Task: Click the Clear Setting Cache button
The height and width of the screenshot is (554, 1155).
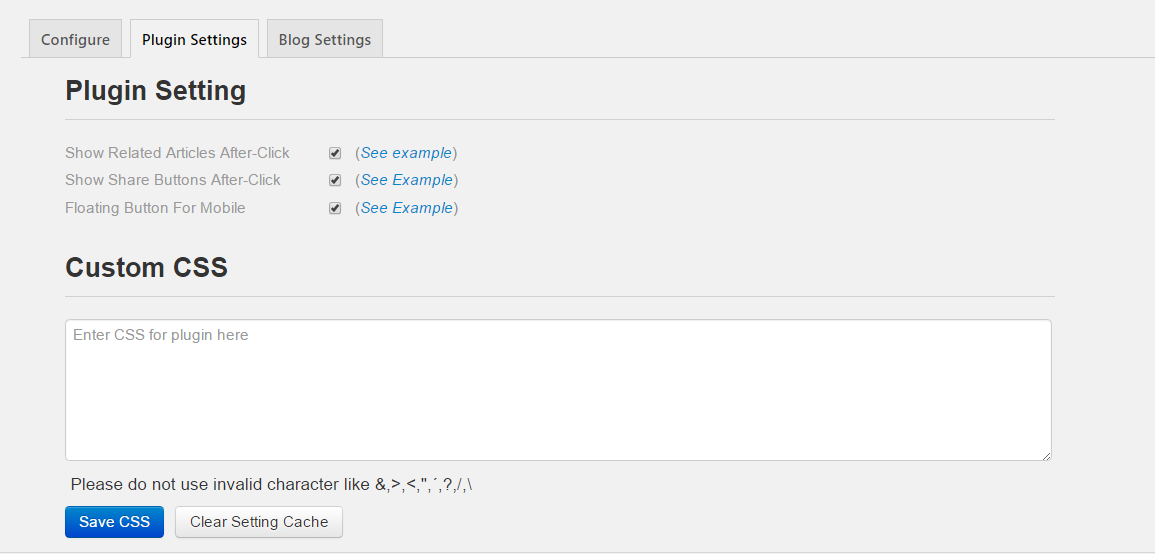Action: (259, 522)
